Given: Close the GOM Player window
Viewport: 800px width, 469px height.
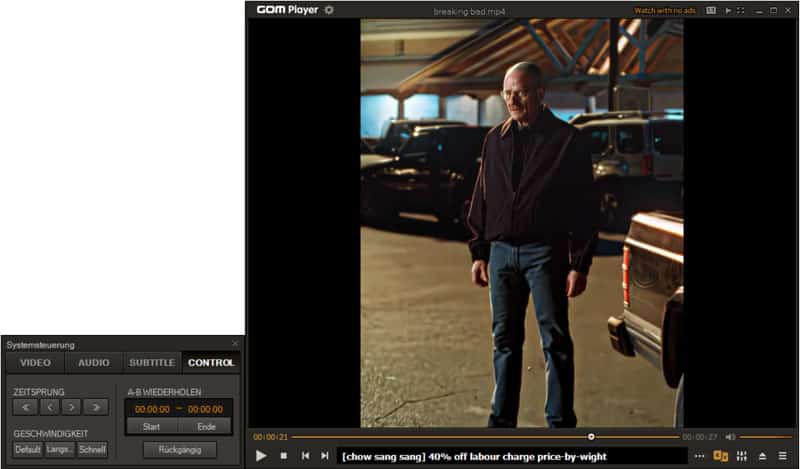Looking at the screenshot, I should point(788,10).
